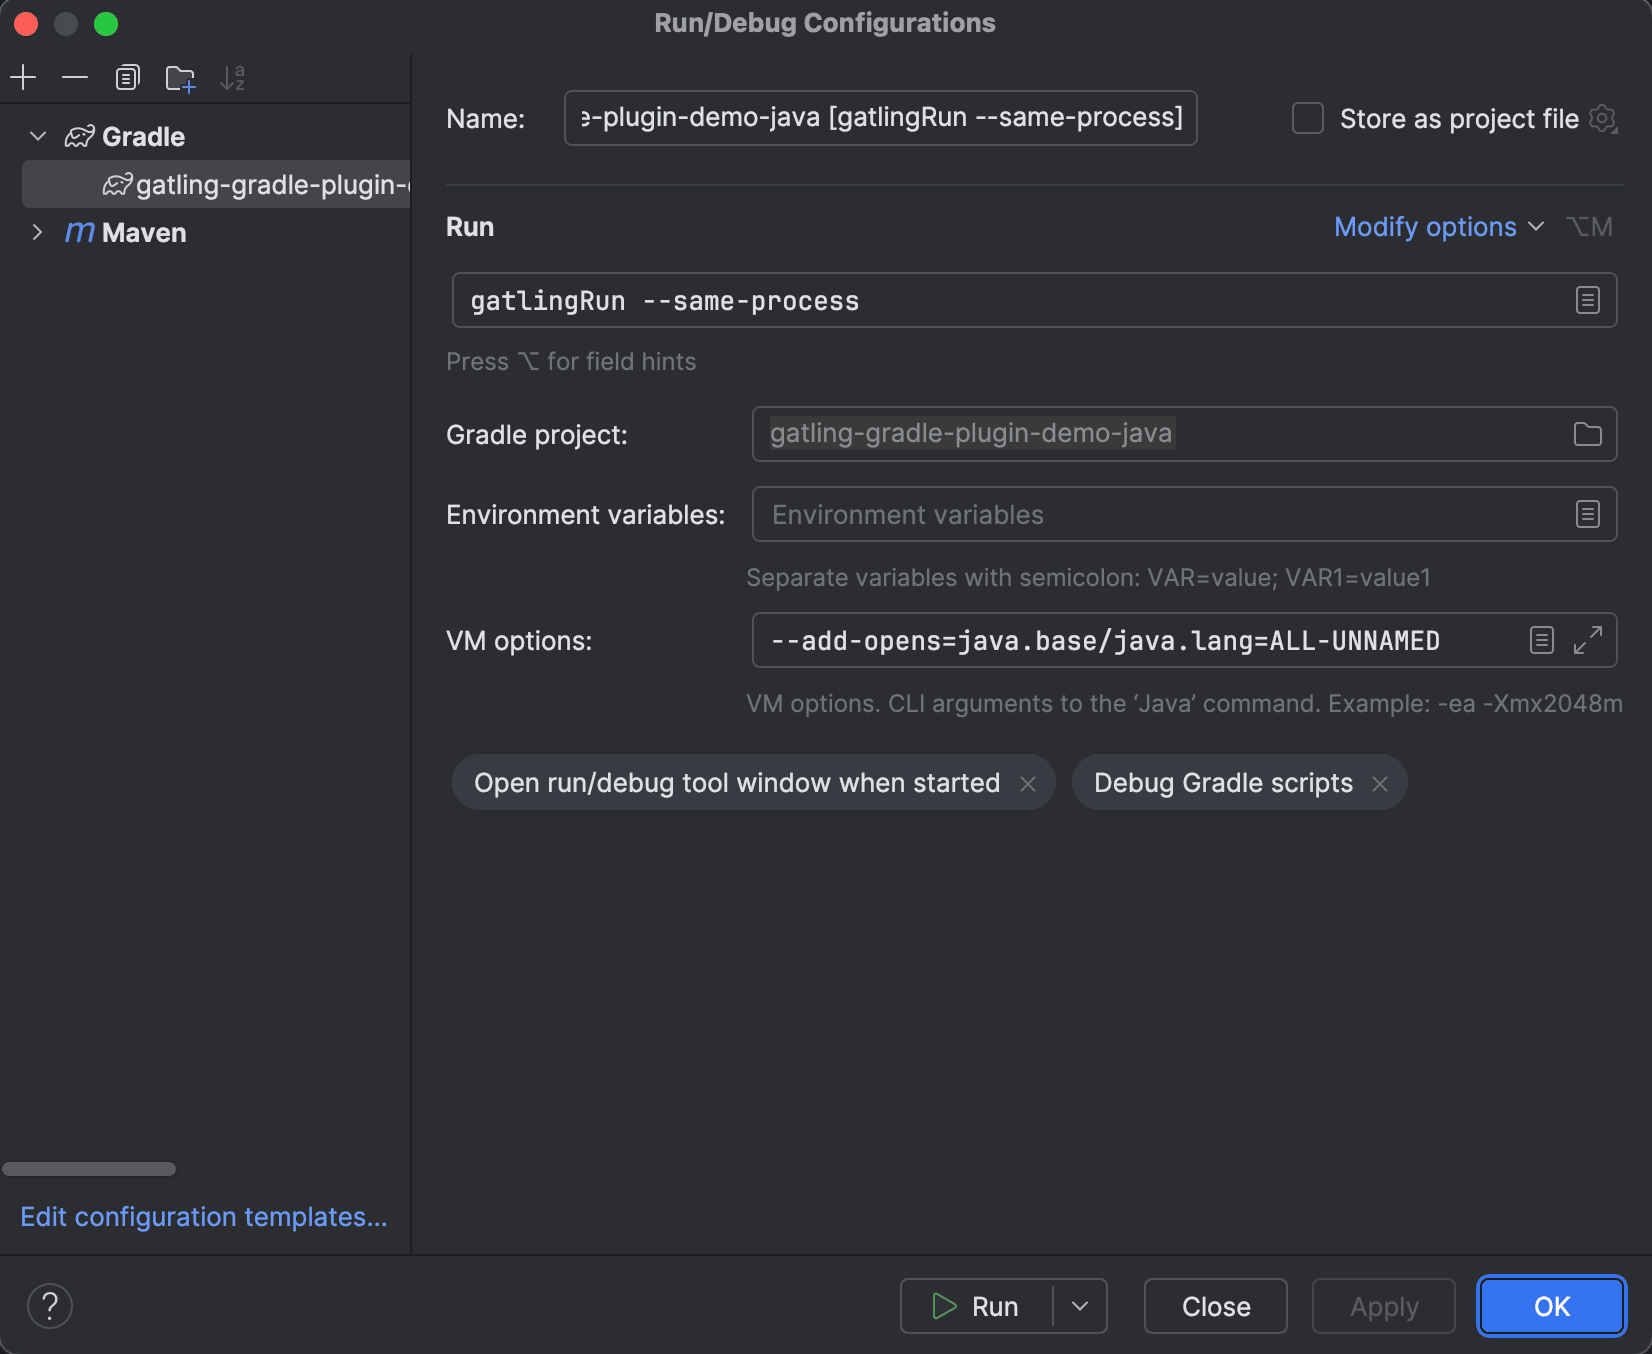Viewport: 1652px width, 1354px height.
Task: Expand the Maven configurations node
Action: tap(38, 232)
